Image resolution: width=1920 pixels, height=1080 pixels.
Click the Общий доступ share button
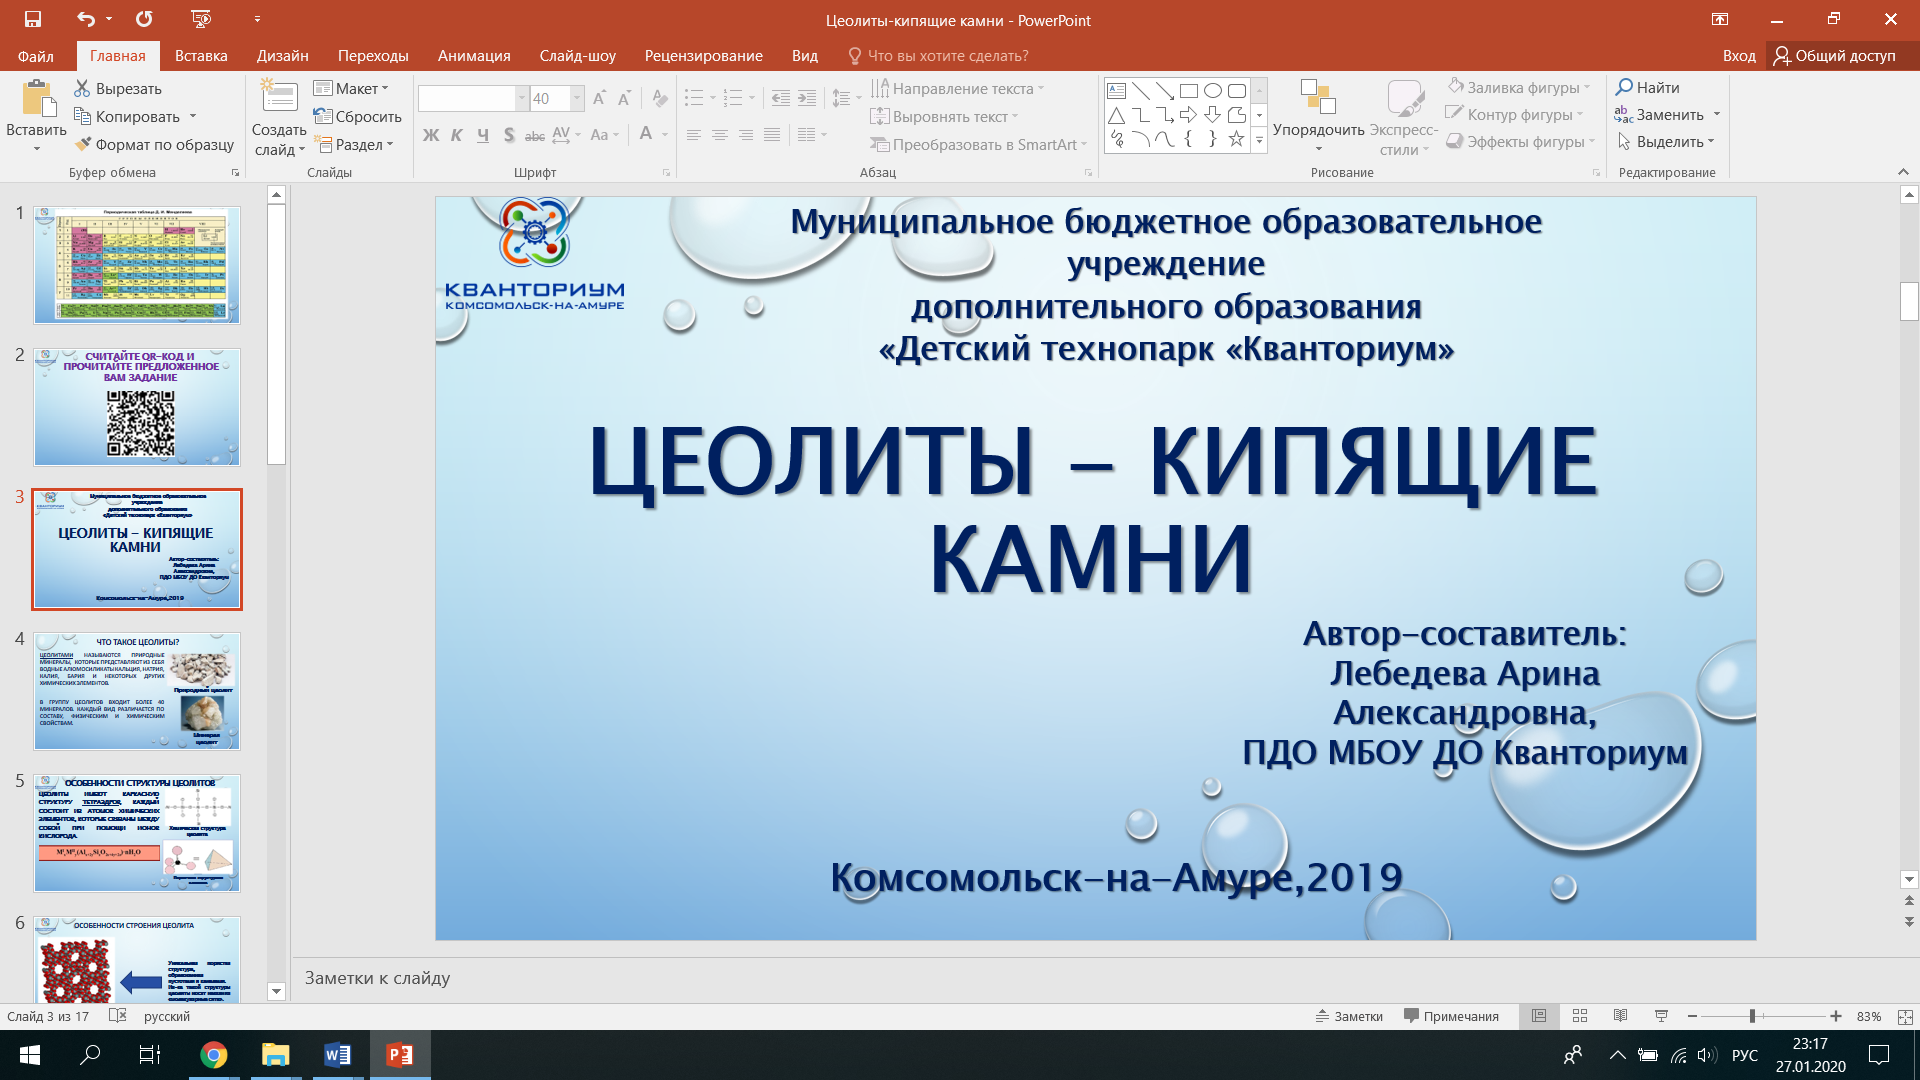1834,56
